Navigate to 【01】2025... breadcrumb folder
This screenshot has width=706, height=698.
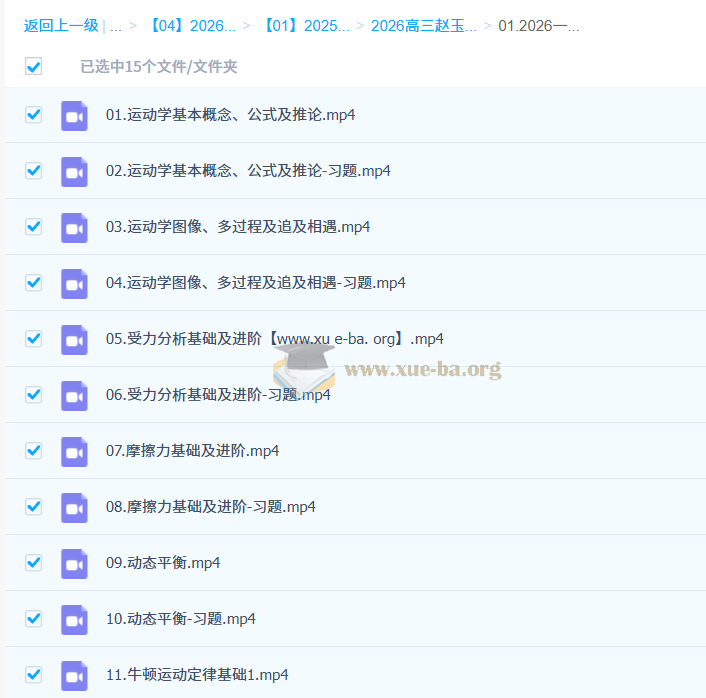coord(306,26)
